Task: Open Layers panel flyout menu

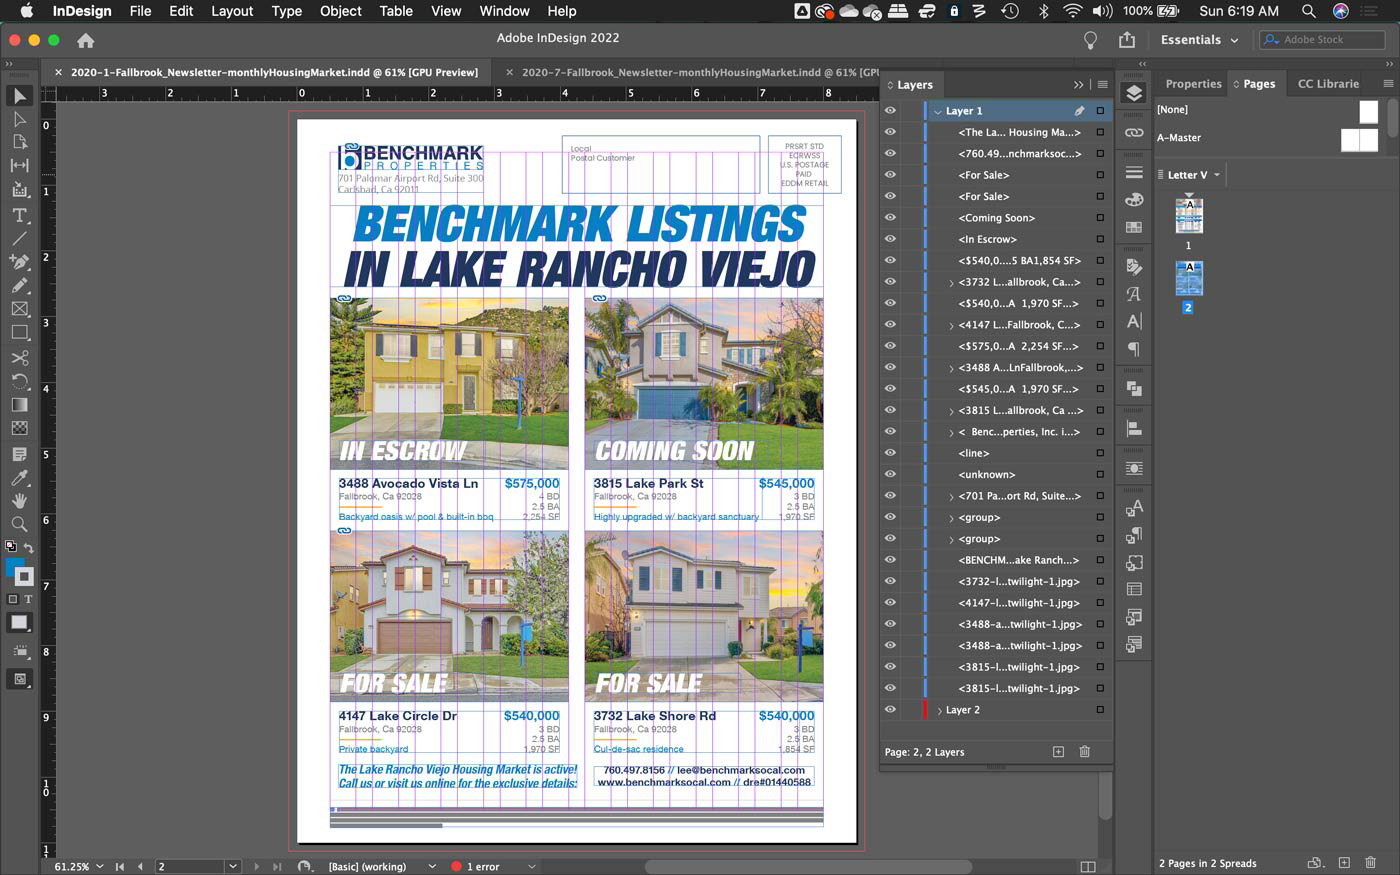Action: click(1102, 85)
